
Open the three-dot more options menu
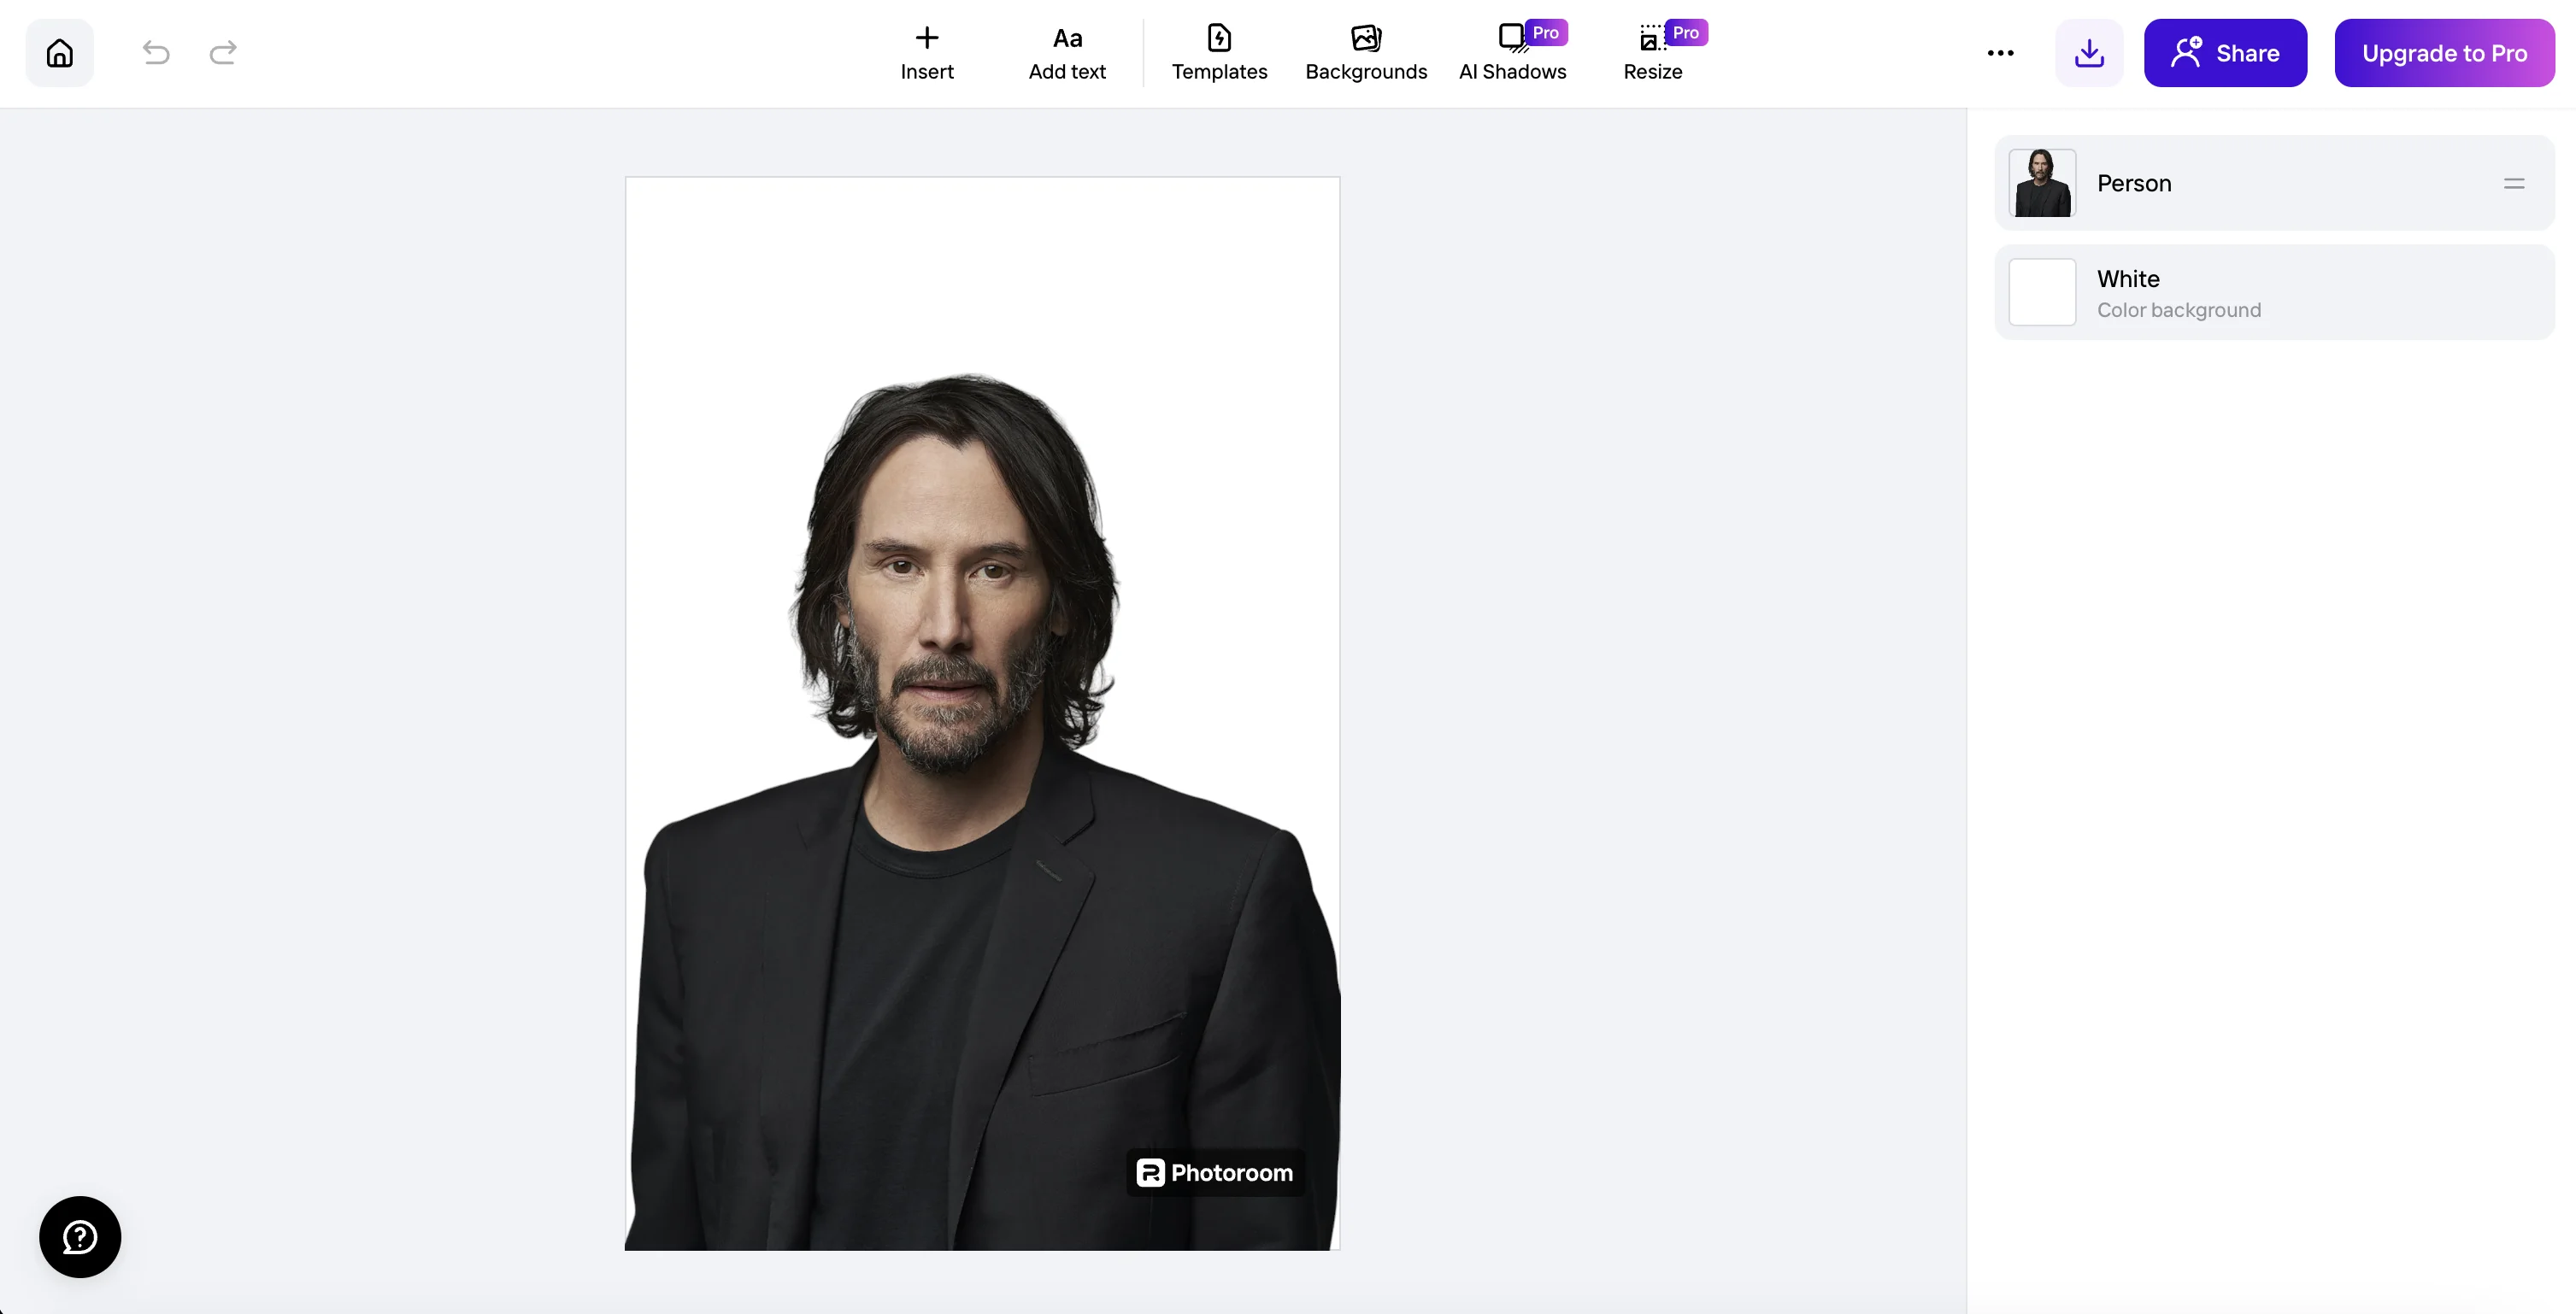2000,53
